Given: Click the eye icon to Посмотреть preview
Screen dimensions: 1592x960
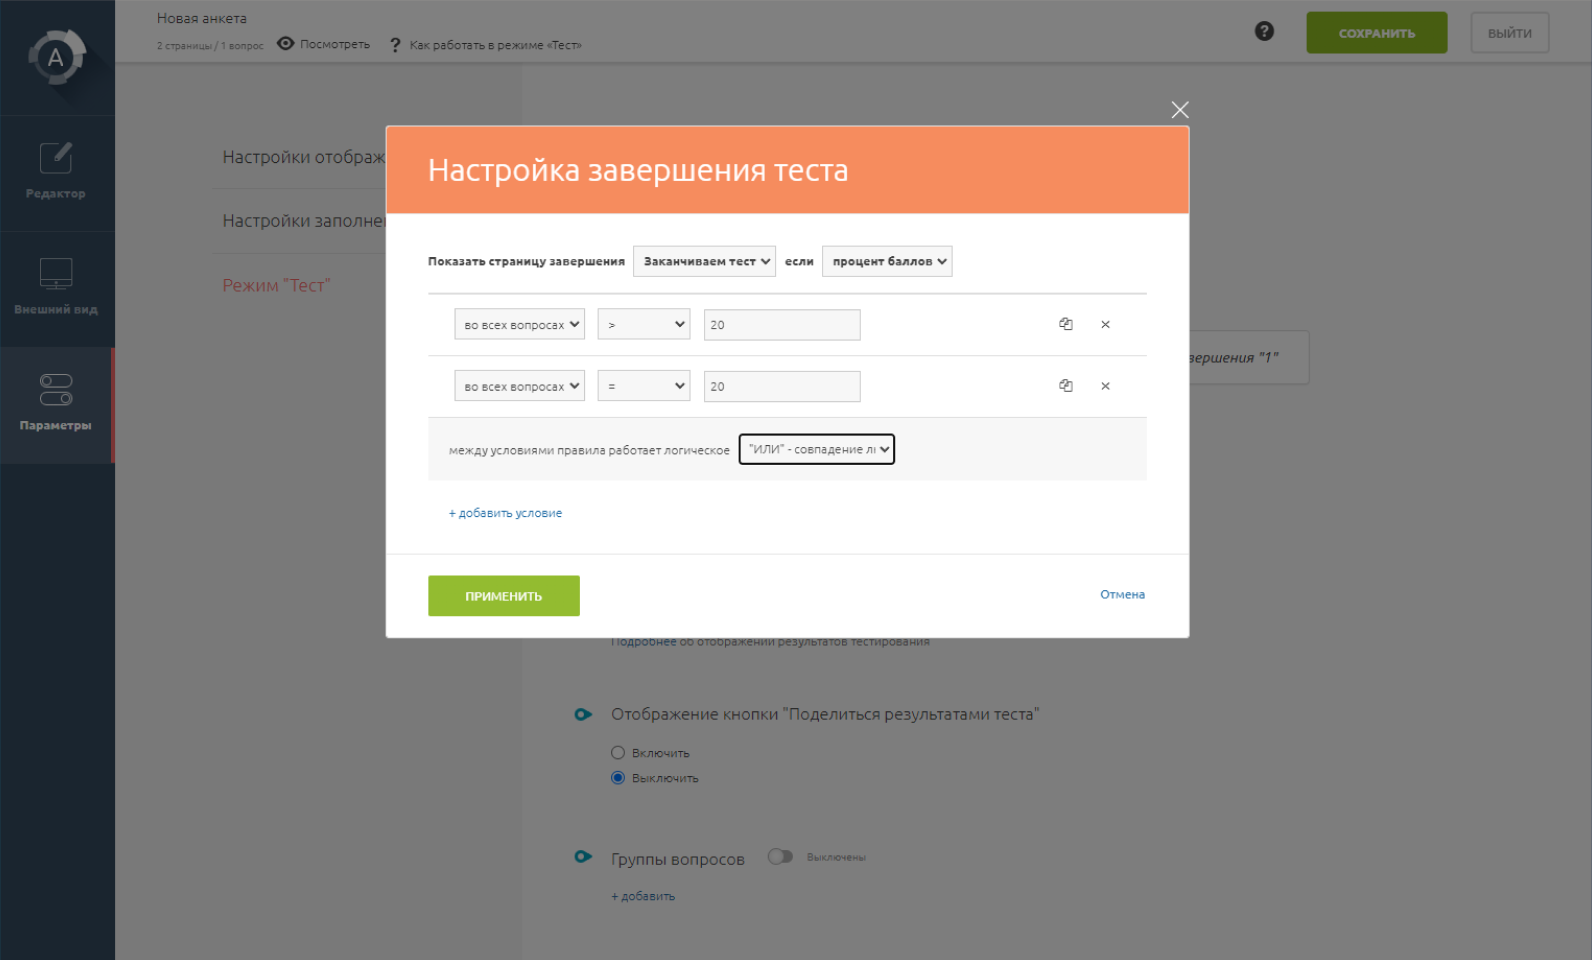Looking at the screenshot, I should (x=286, y=44).
